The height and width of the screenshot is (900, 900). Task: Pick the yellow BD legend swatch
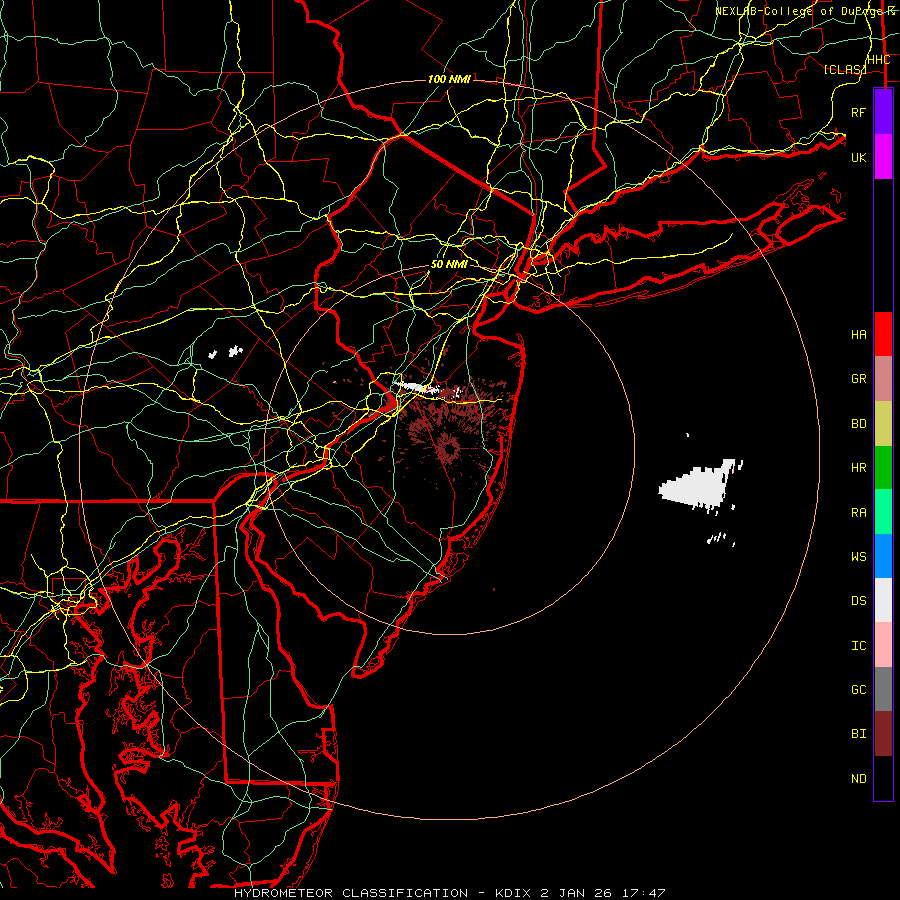[883, 423]
